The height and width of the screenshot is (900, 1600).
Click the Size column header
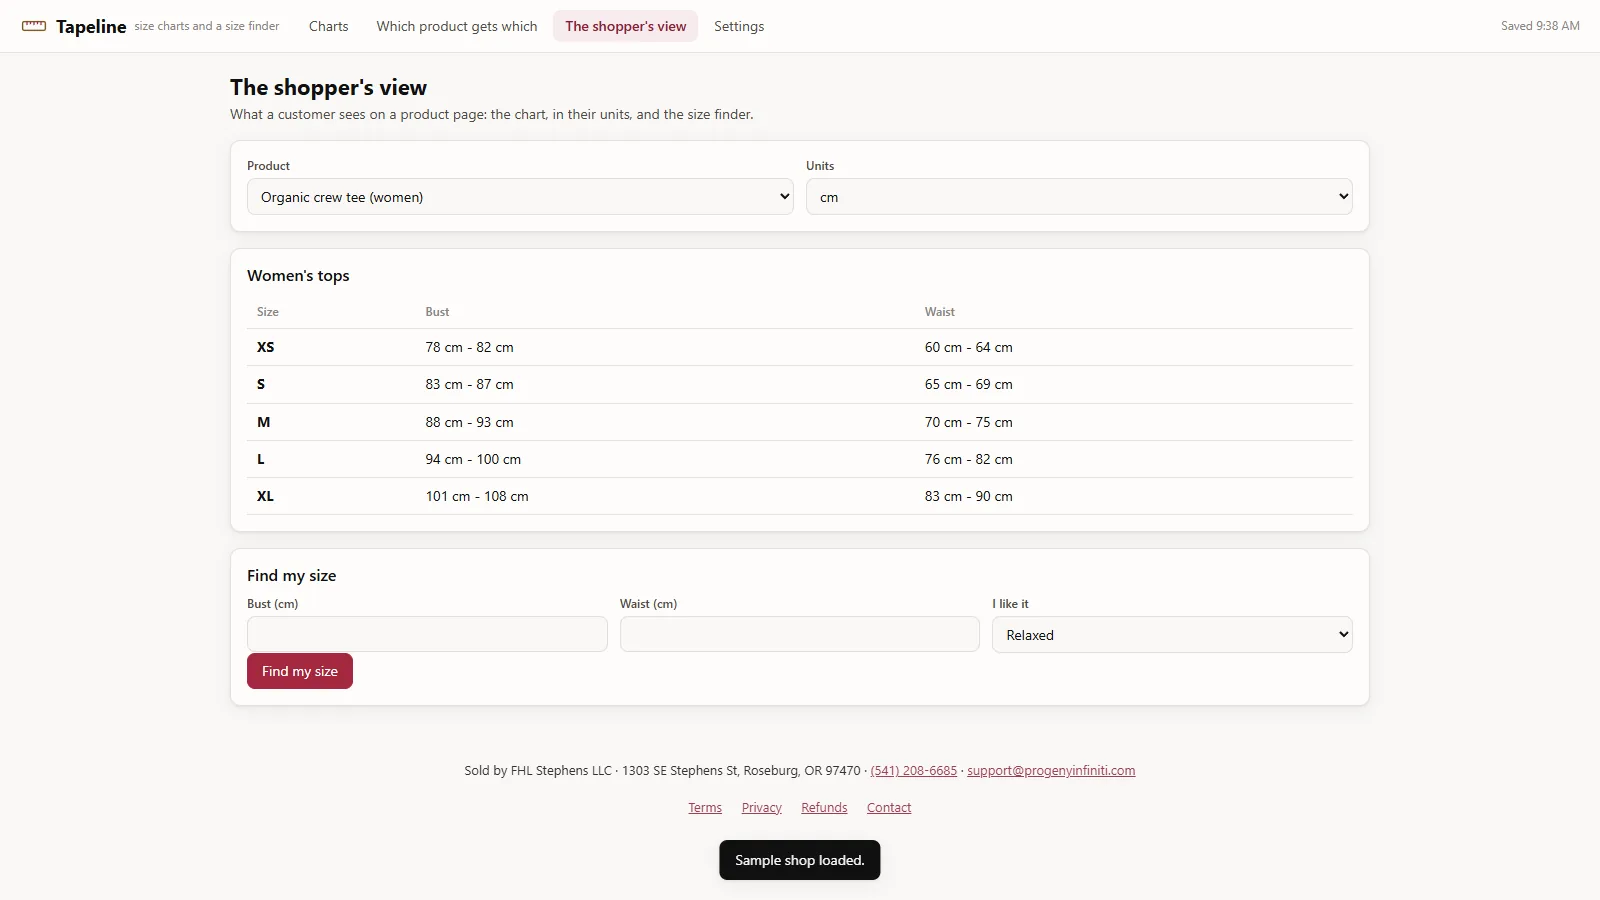coord(268,312)
